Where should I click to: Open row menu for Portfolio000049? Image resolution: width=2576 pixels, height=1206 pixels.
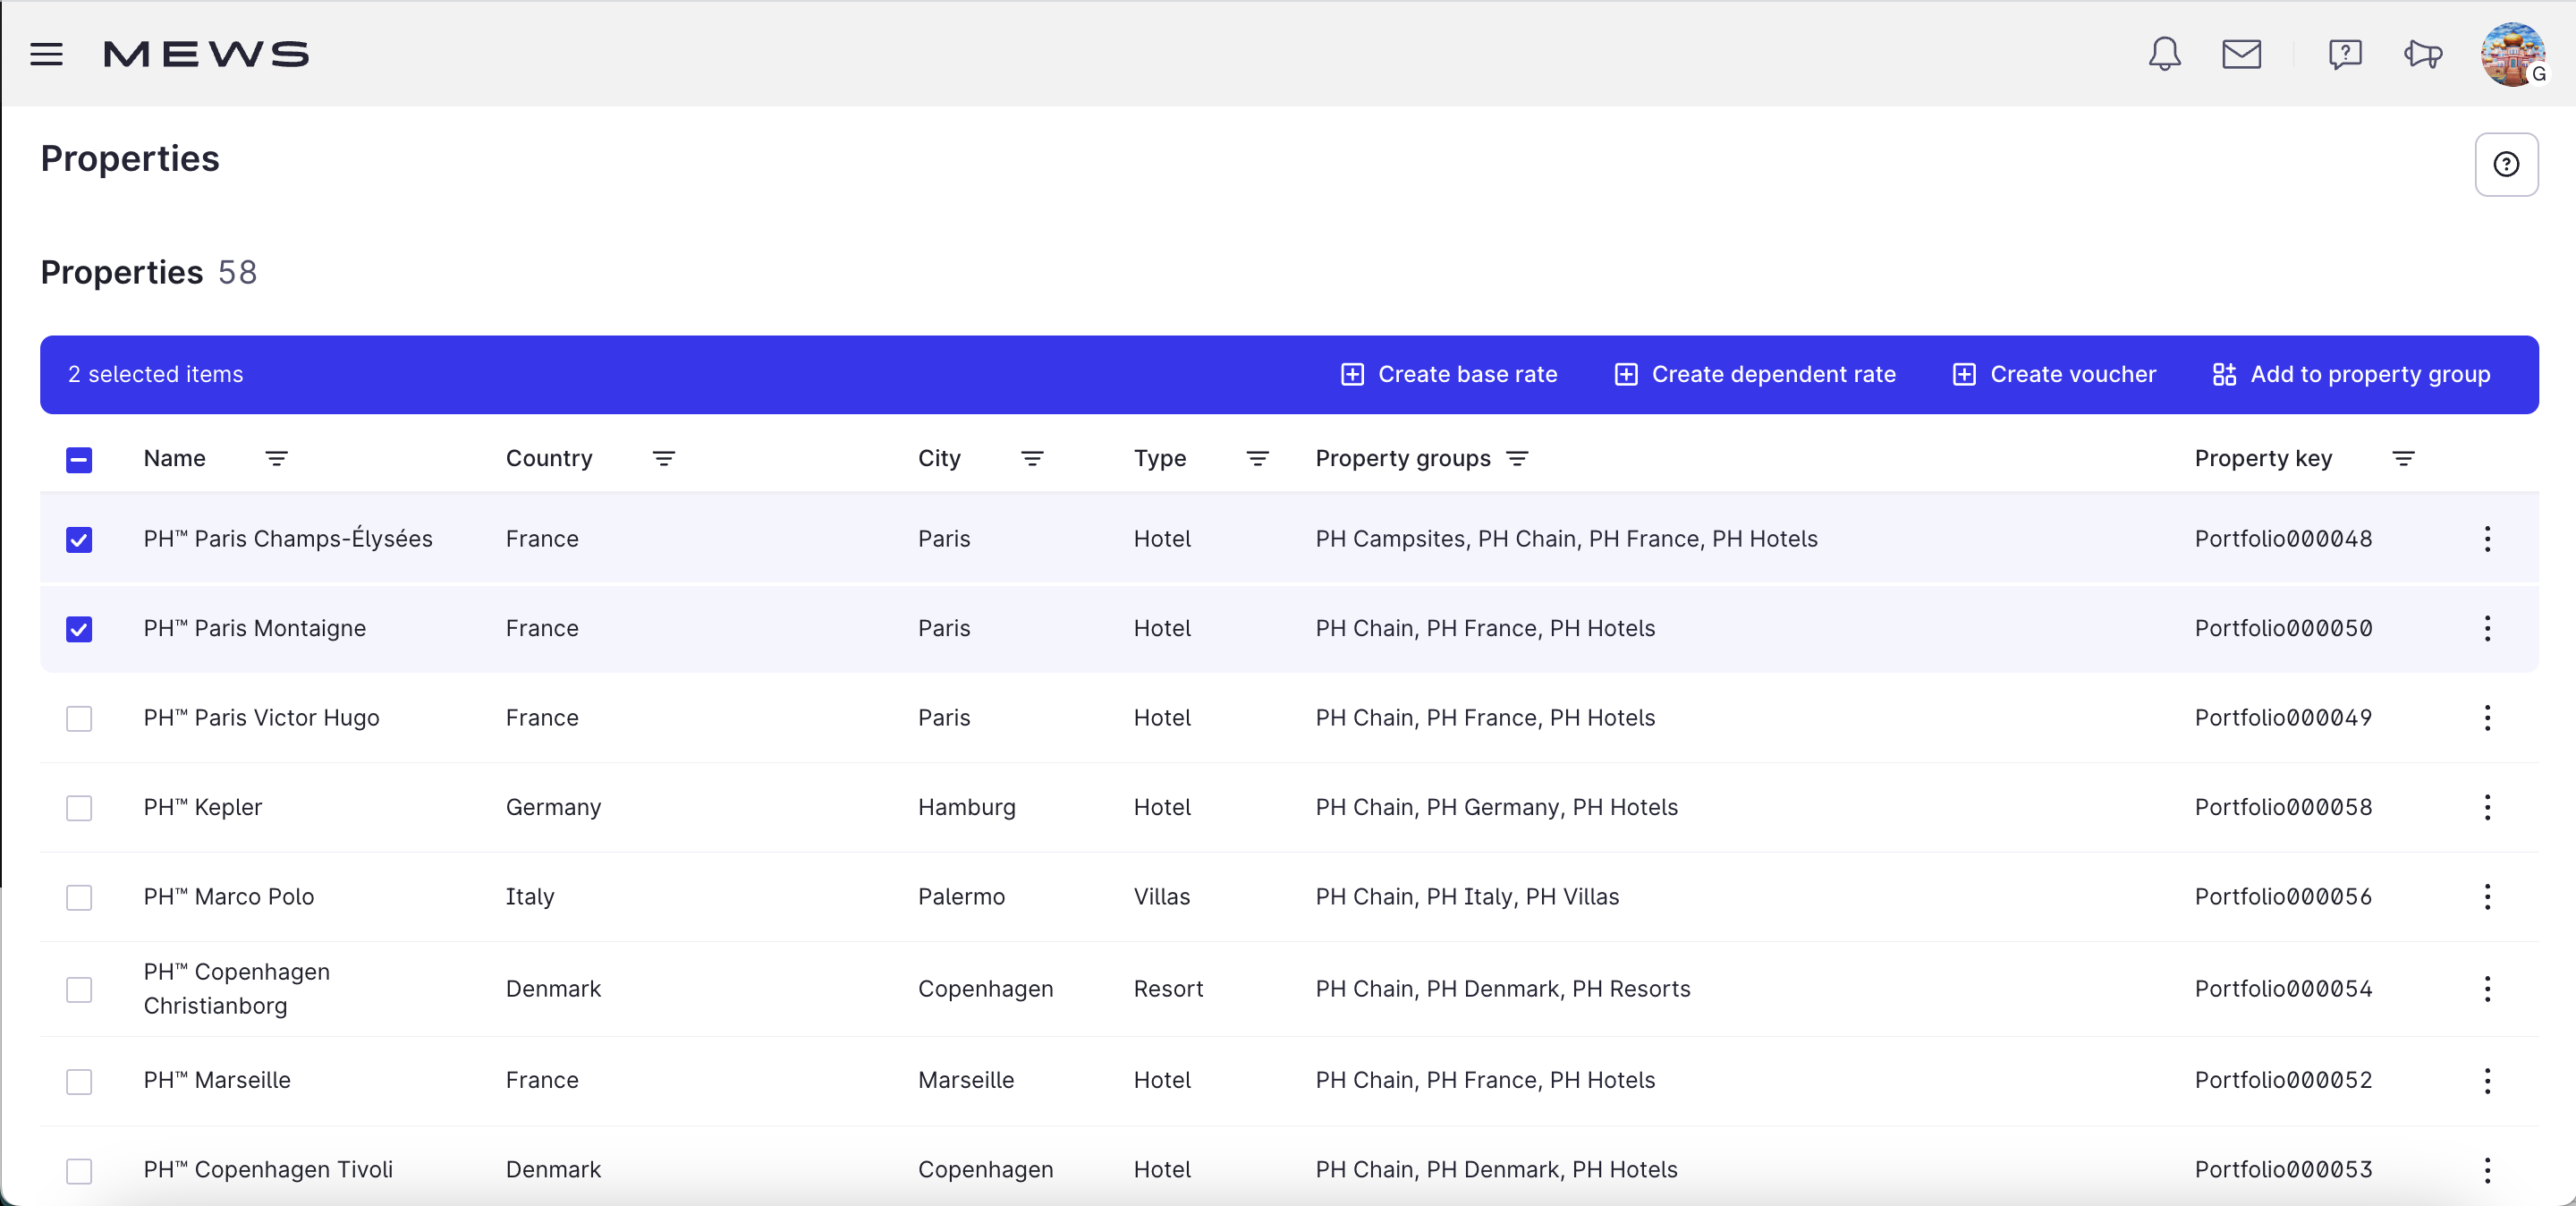pos(2487,718)
